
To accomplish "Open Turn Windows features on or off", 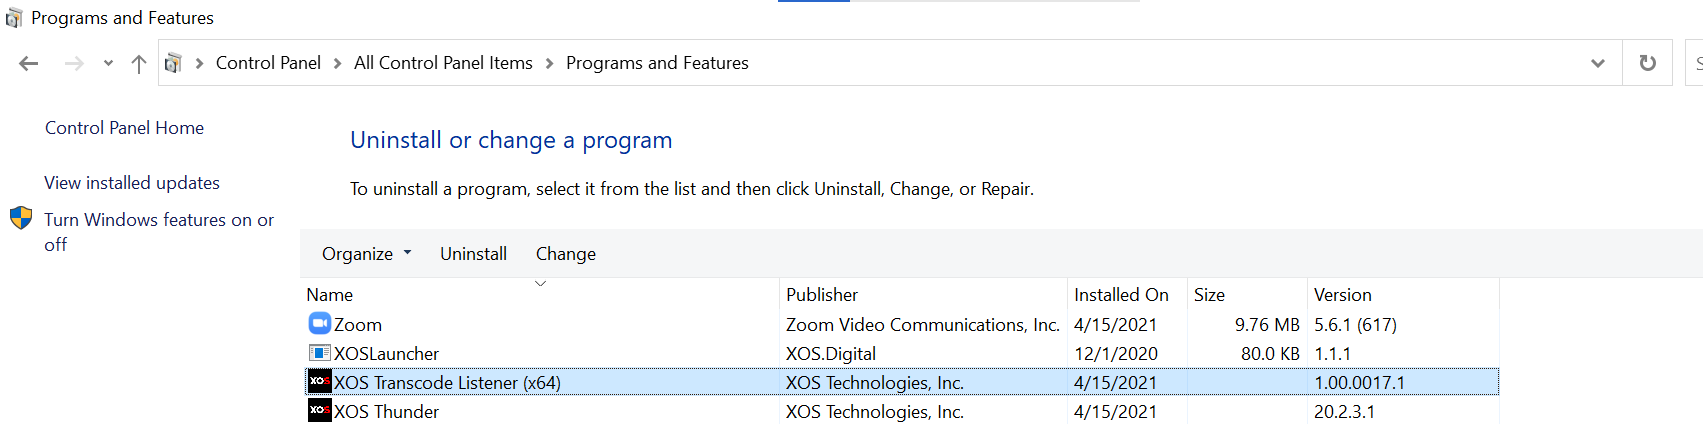I will [159, 232].
